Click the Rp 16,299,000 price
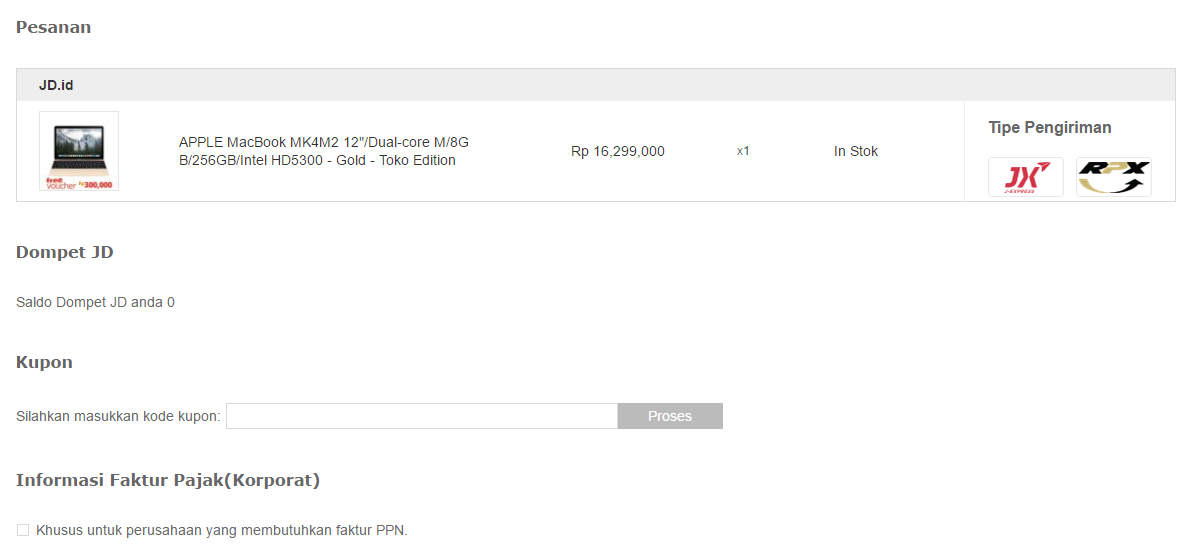1193x551 pixels. [618, 151]
